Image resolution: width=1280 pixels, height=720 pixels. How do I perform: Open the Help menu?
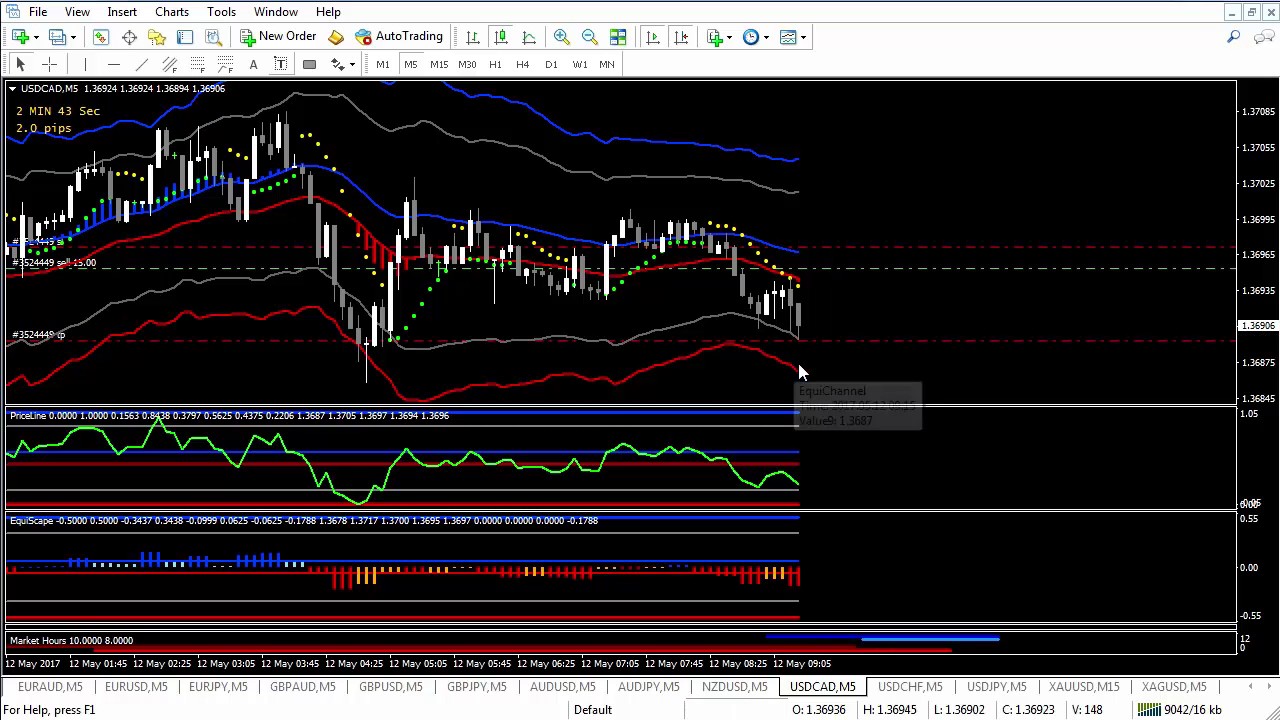[328, 12]
